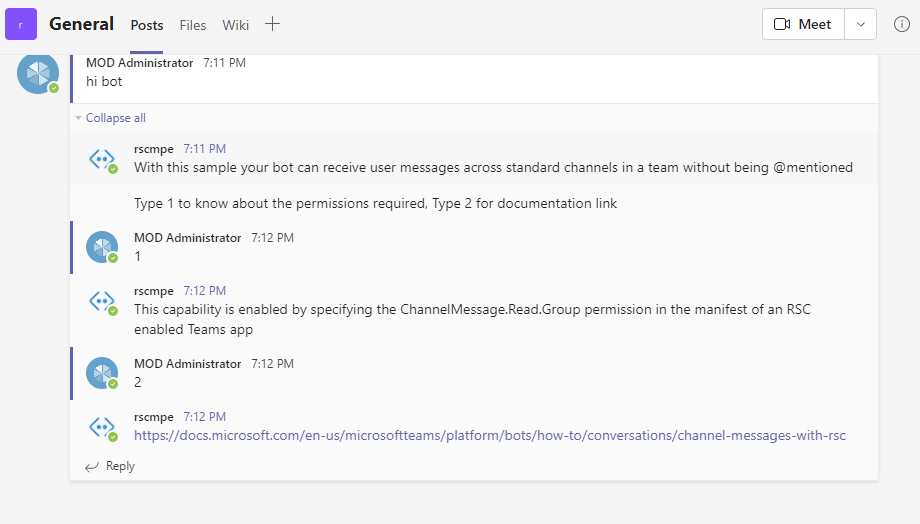Click the General channel title
This screenshot has height=524, width=920.
[x=82, y=24]
